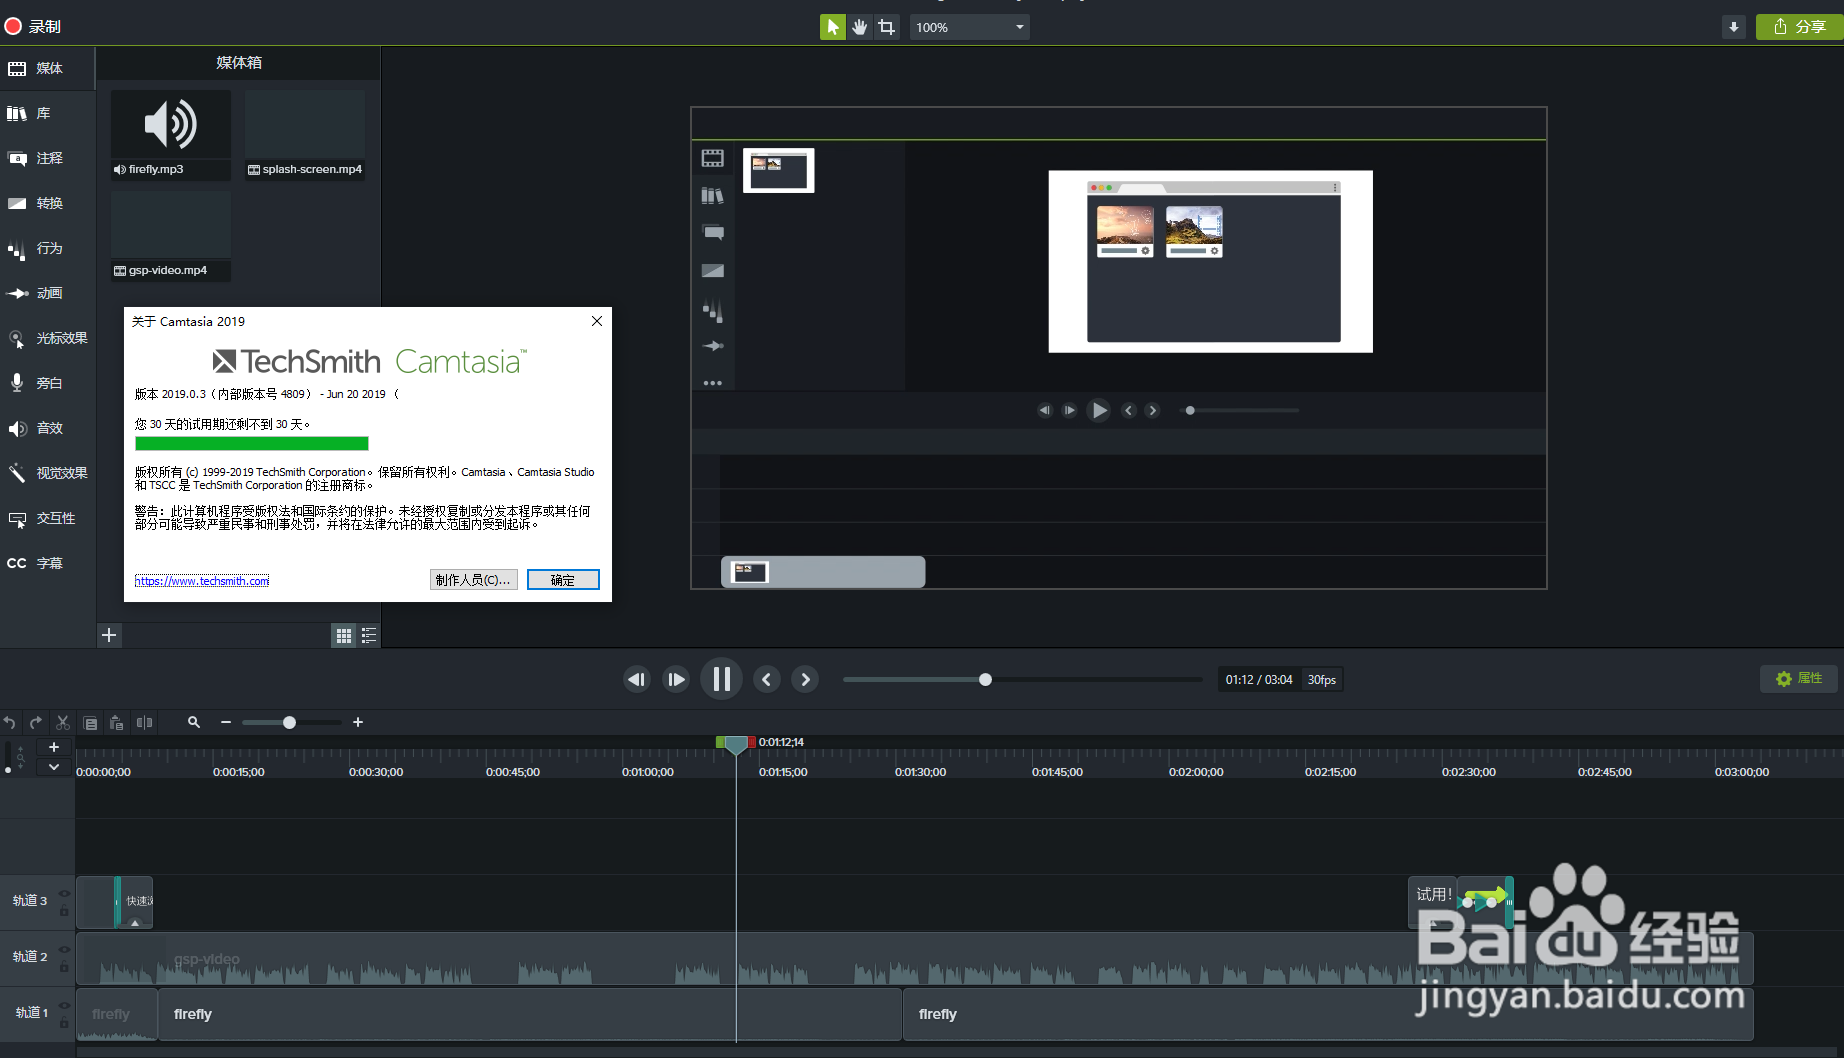Select the gsp-video clip on Track 2
The width and height of the screenshot is (1844, 1058).
915,959
